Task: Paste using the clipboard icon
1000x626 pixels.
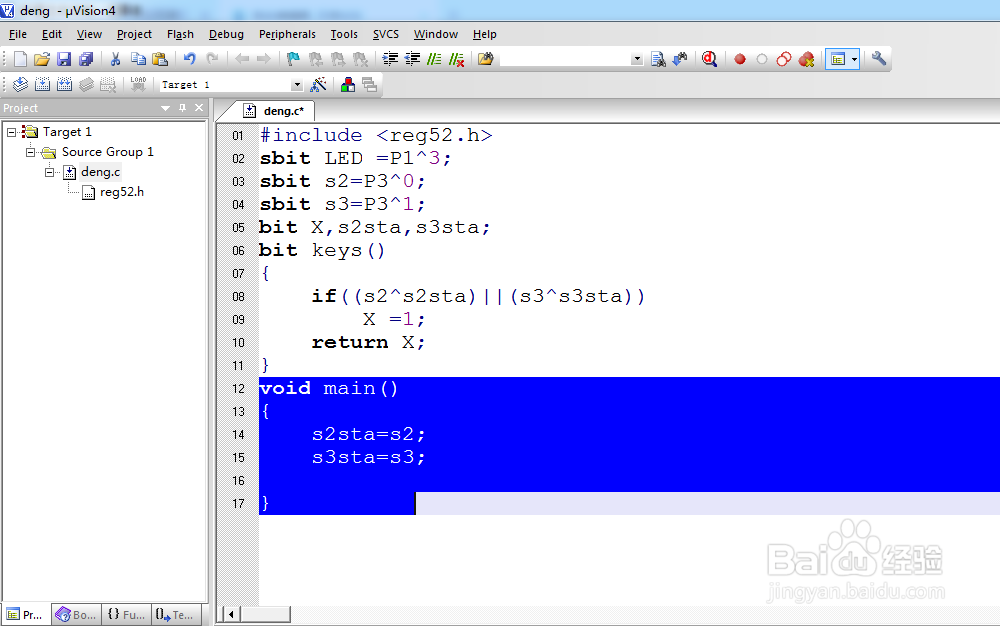Action: (x=160, y=59)
